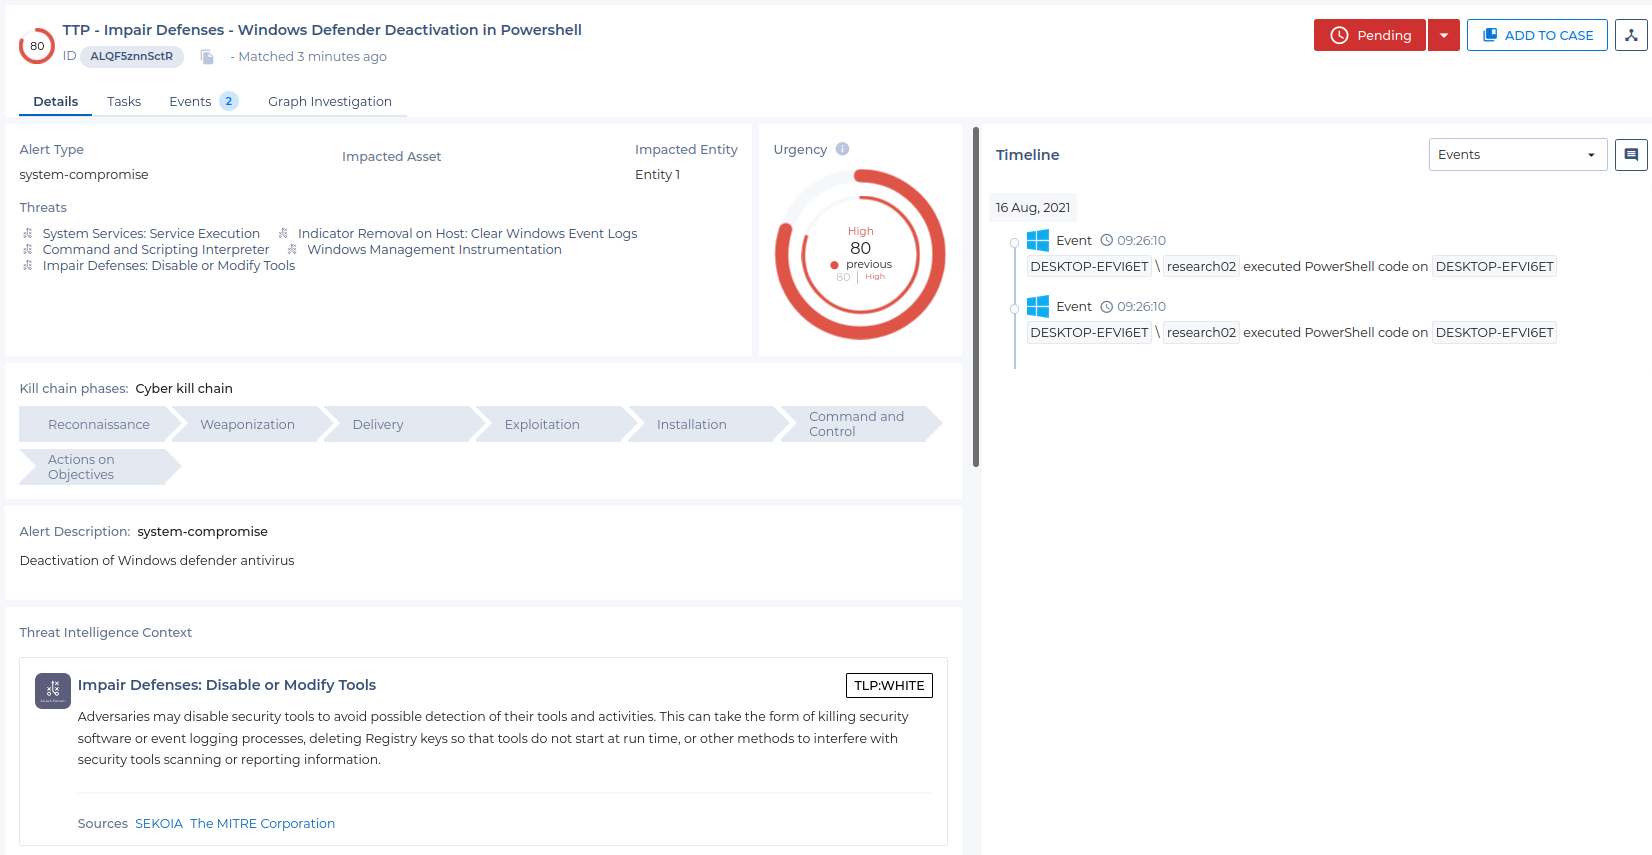The image size is (1652, 855).
Task: Click Indicator Removal on Host: Clear Windows Event Logs
Action: point(467,233)
